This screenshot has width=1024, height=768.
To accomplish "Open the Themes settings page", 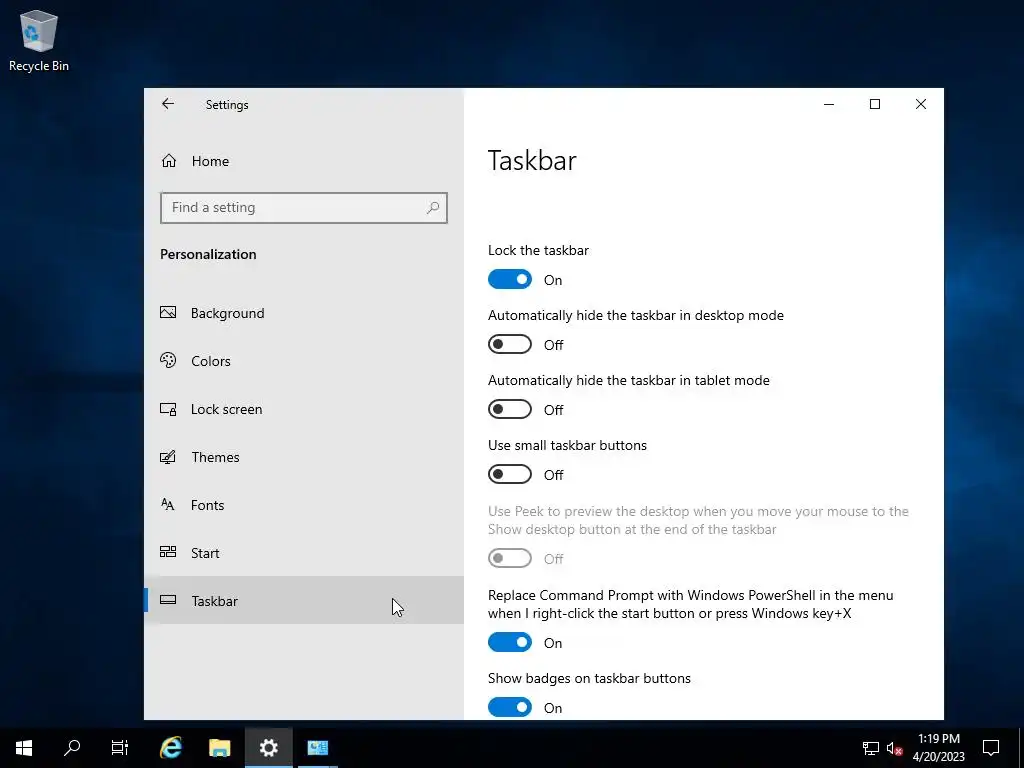I will (304, 456).
